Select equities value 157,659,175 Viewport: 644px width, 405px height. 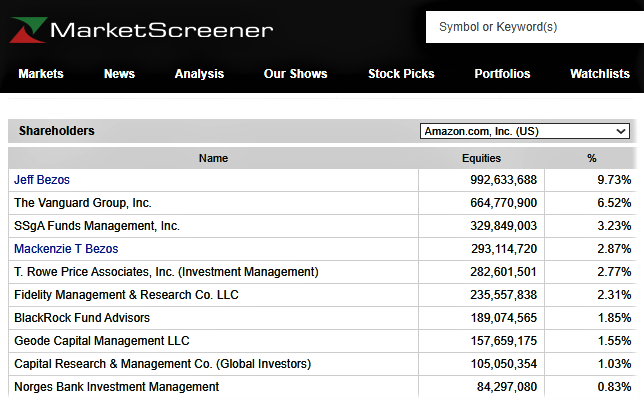tap(504, 341)
